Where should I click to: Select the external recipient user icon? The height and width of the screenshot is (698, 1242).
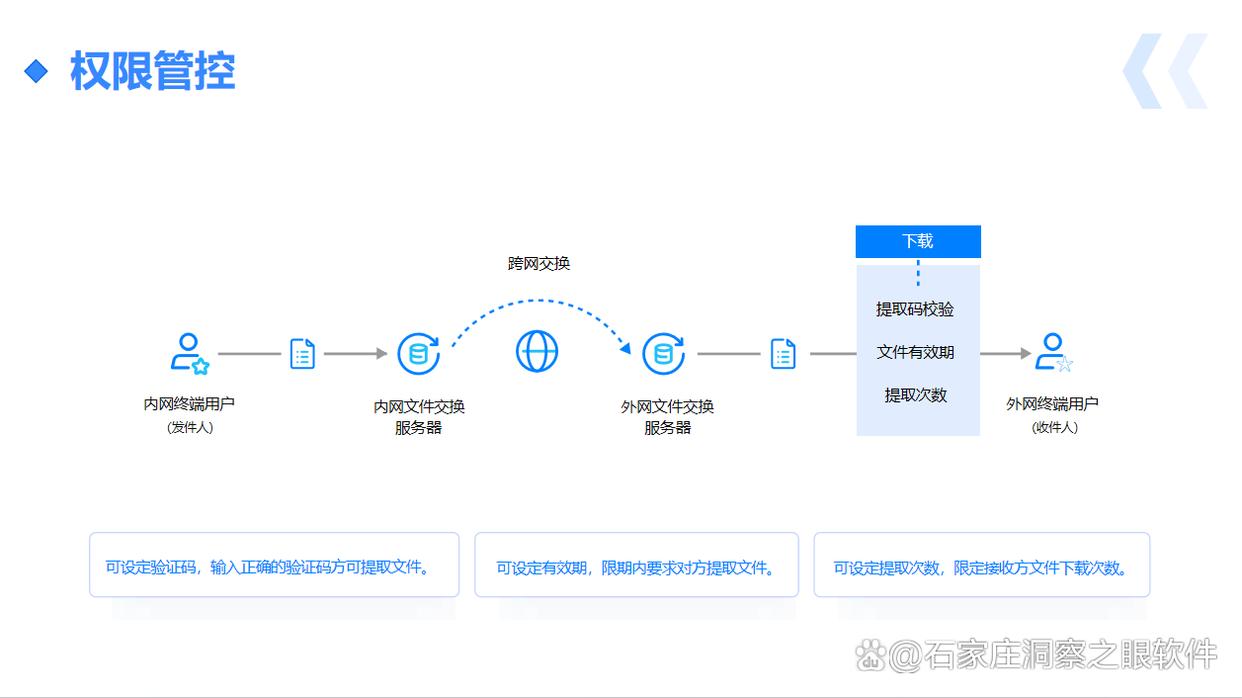tap(1052, 353)
